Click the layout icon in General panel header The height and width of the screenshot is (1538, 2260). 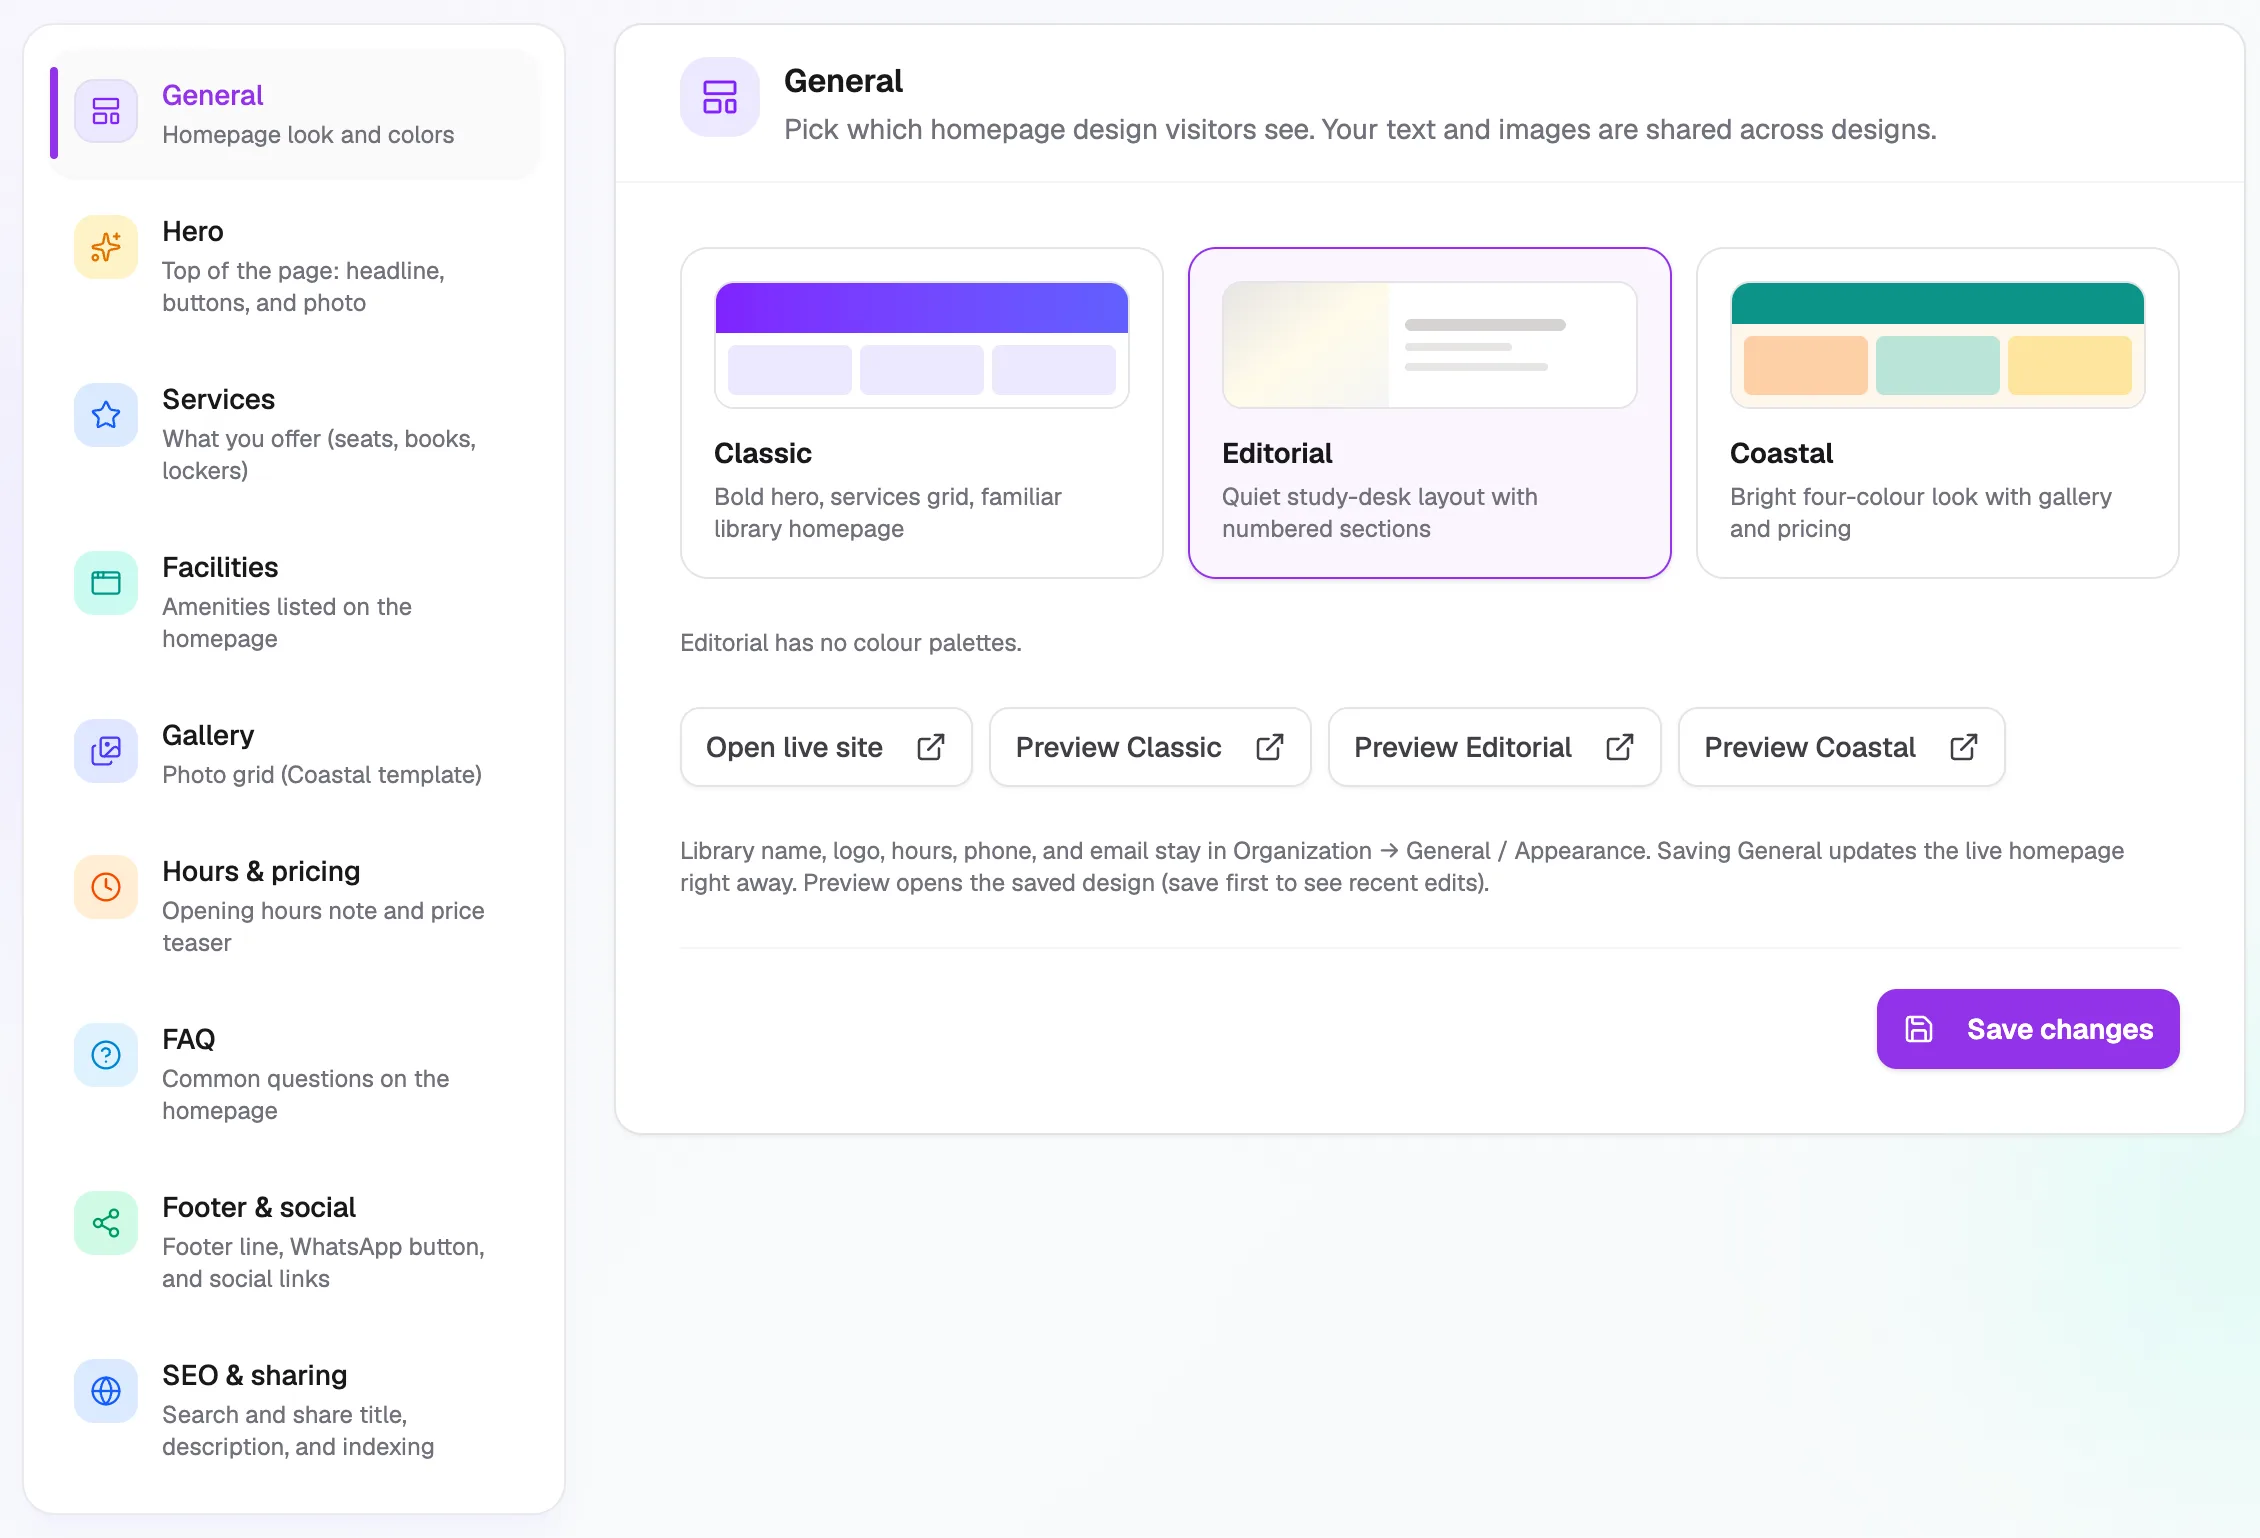[x=720, y=97]
